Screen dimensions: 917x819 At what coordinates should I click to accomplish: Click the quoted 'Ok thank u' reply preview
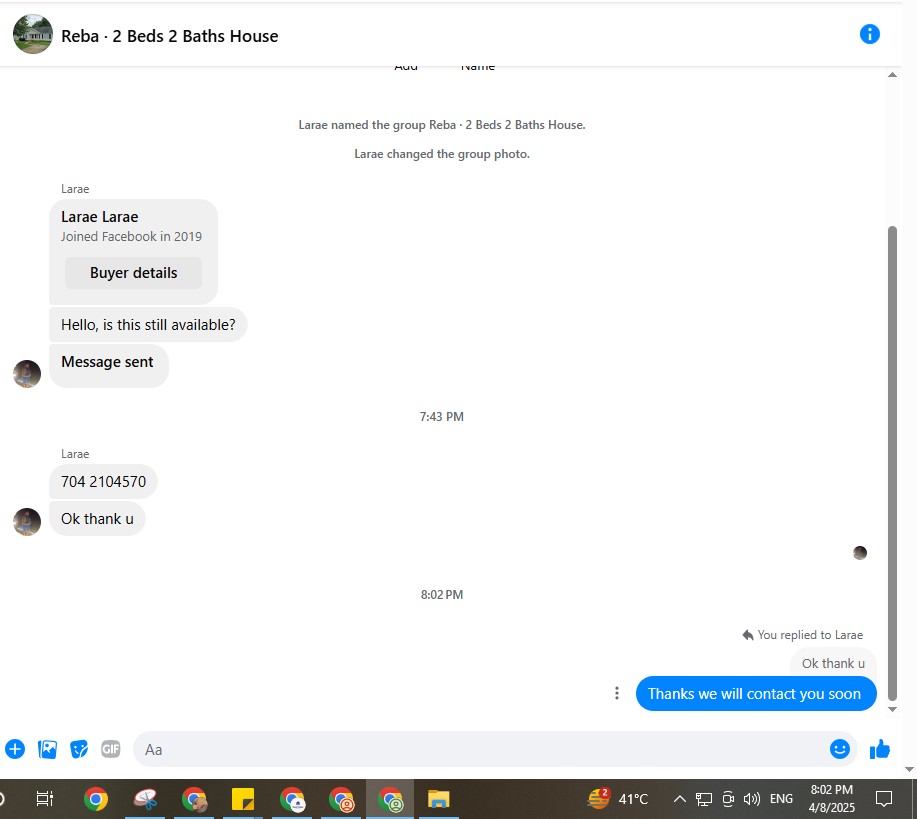tap(833, 663)
